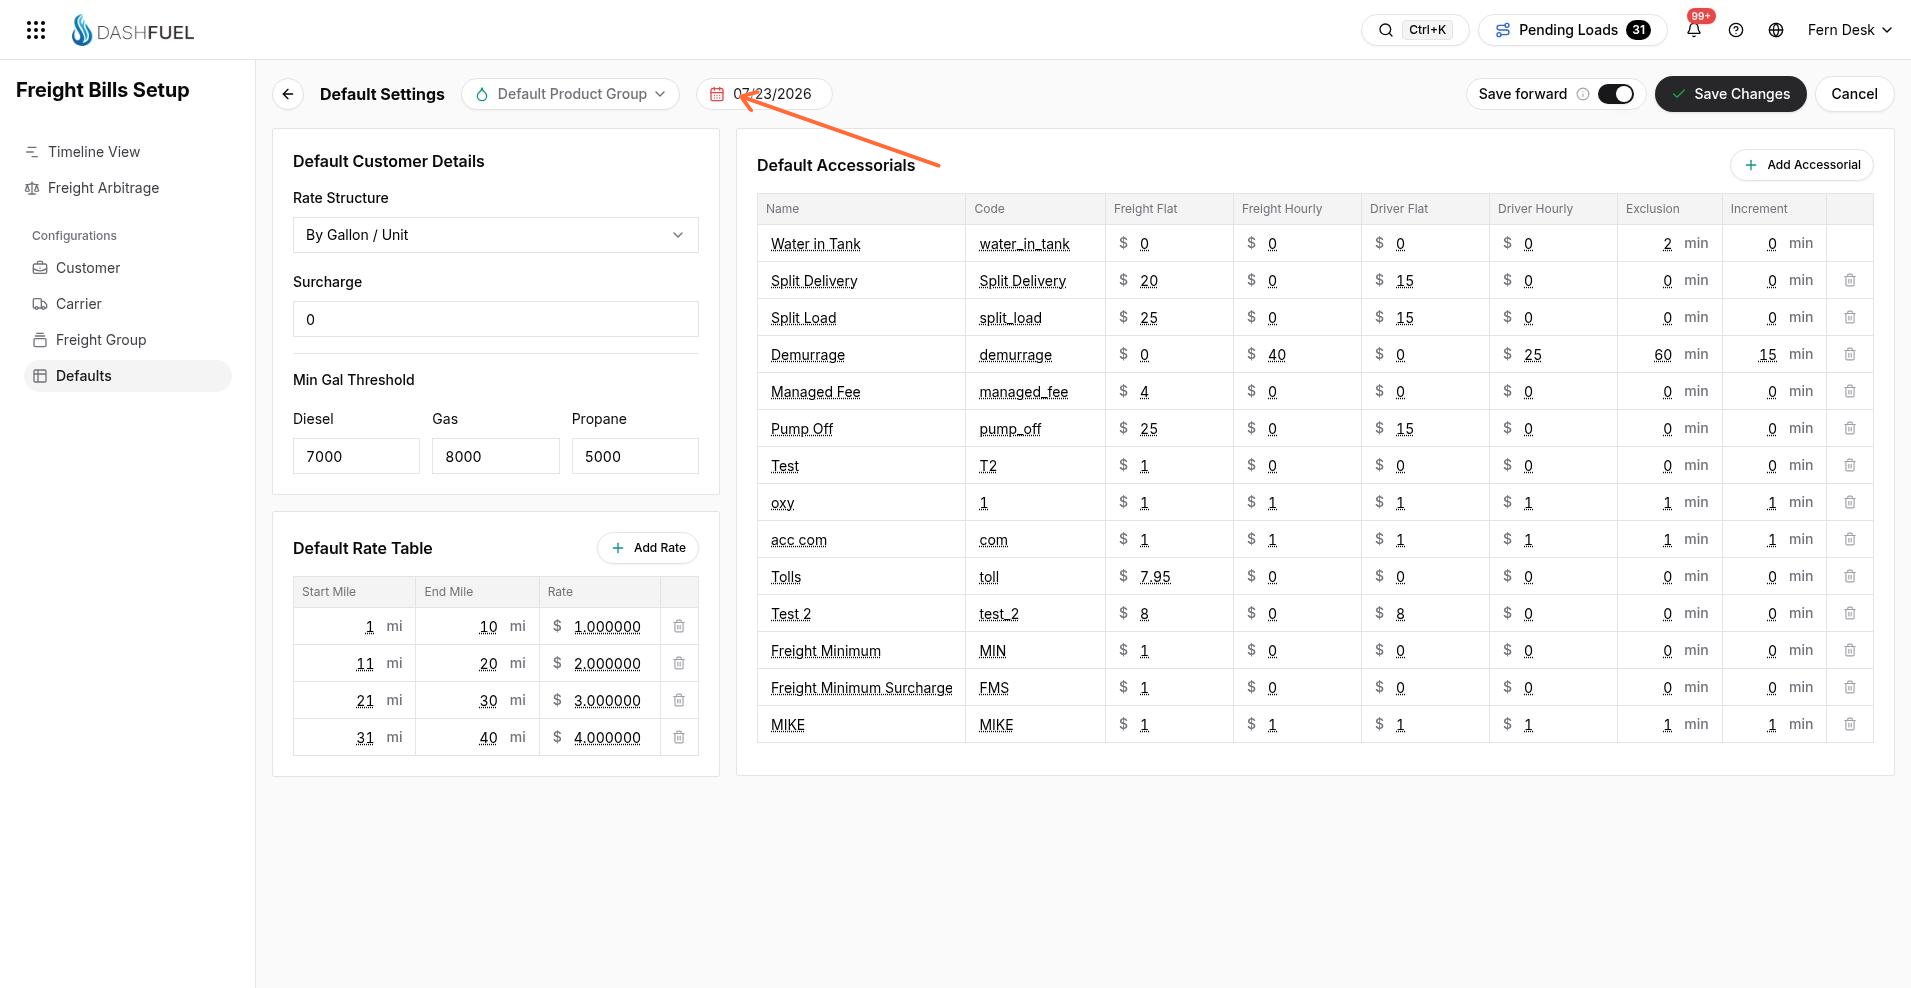Edit the Water in Tank name cell
This screenshot has height=988, width=1911.
tap(815, 244)
